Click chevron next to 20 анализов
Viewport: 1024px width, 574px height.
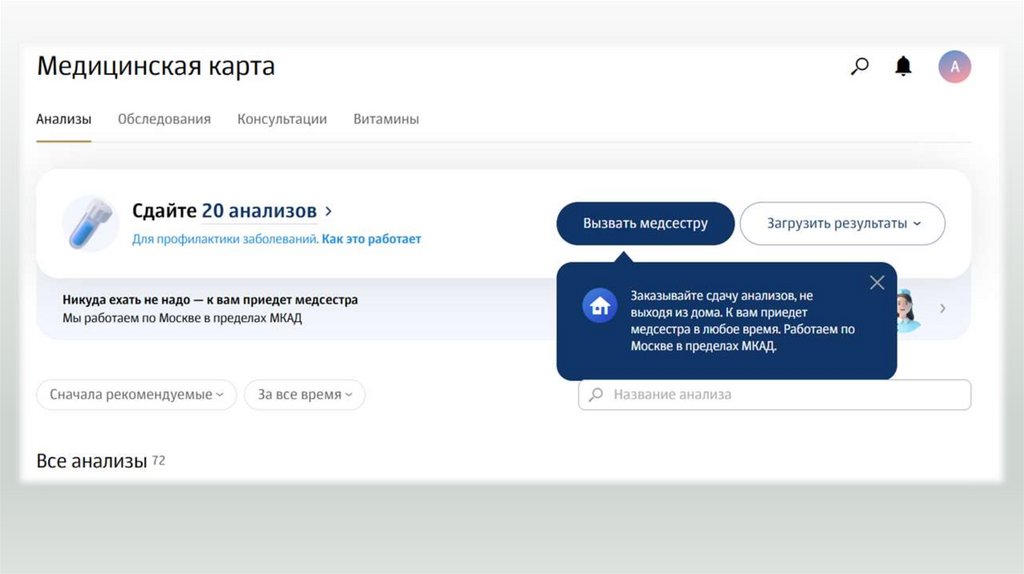pos(328,211)
